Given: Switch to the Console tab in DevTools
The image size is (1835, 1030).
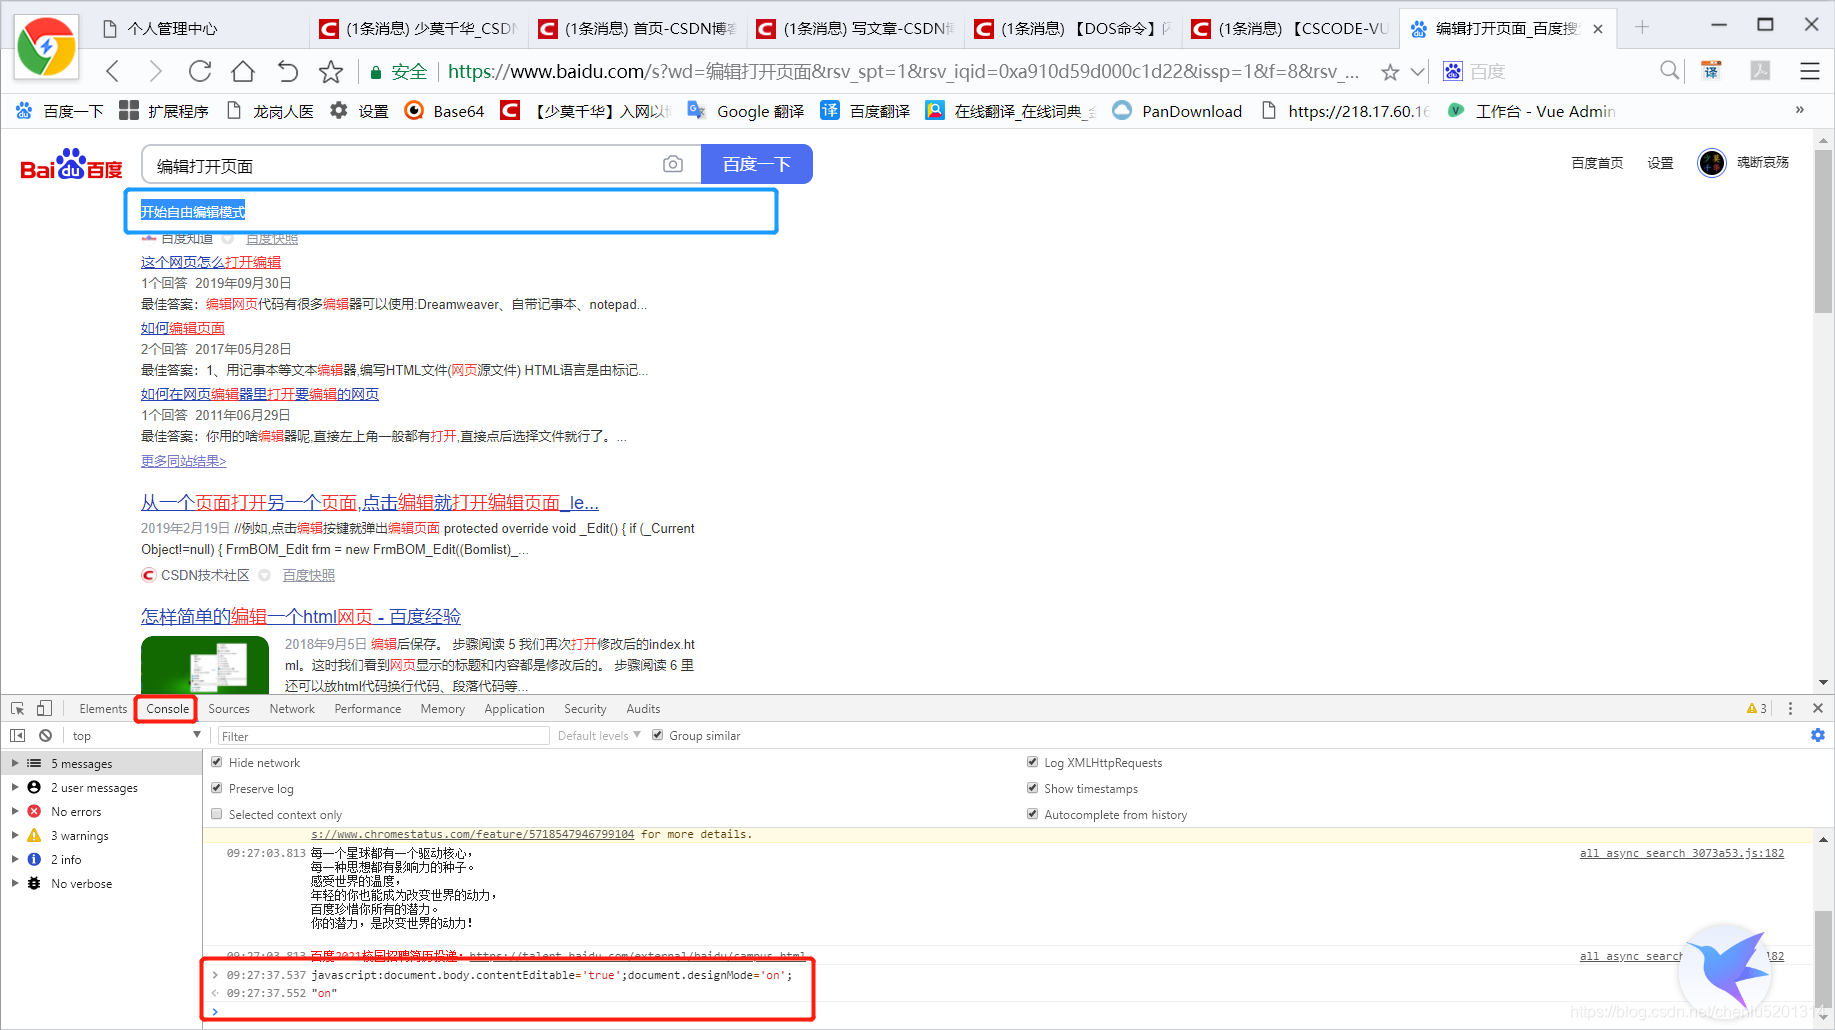Looking at the screenshot, I should click(167, 708).
